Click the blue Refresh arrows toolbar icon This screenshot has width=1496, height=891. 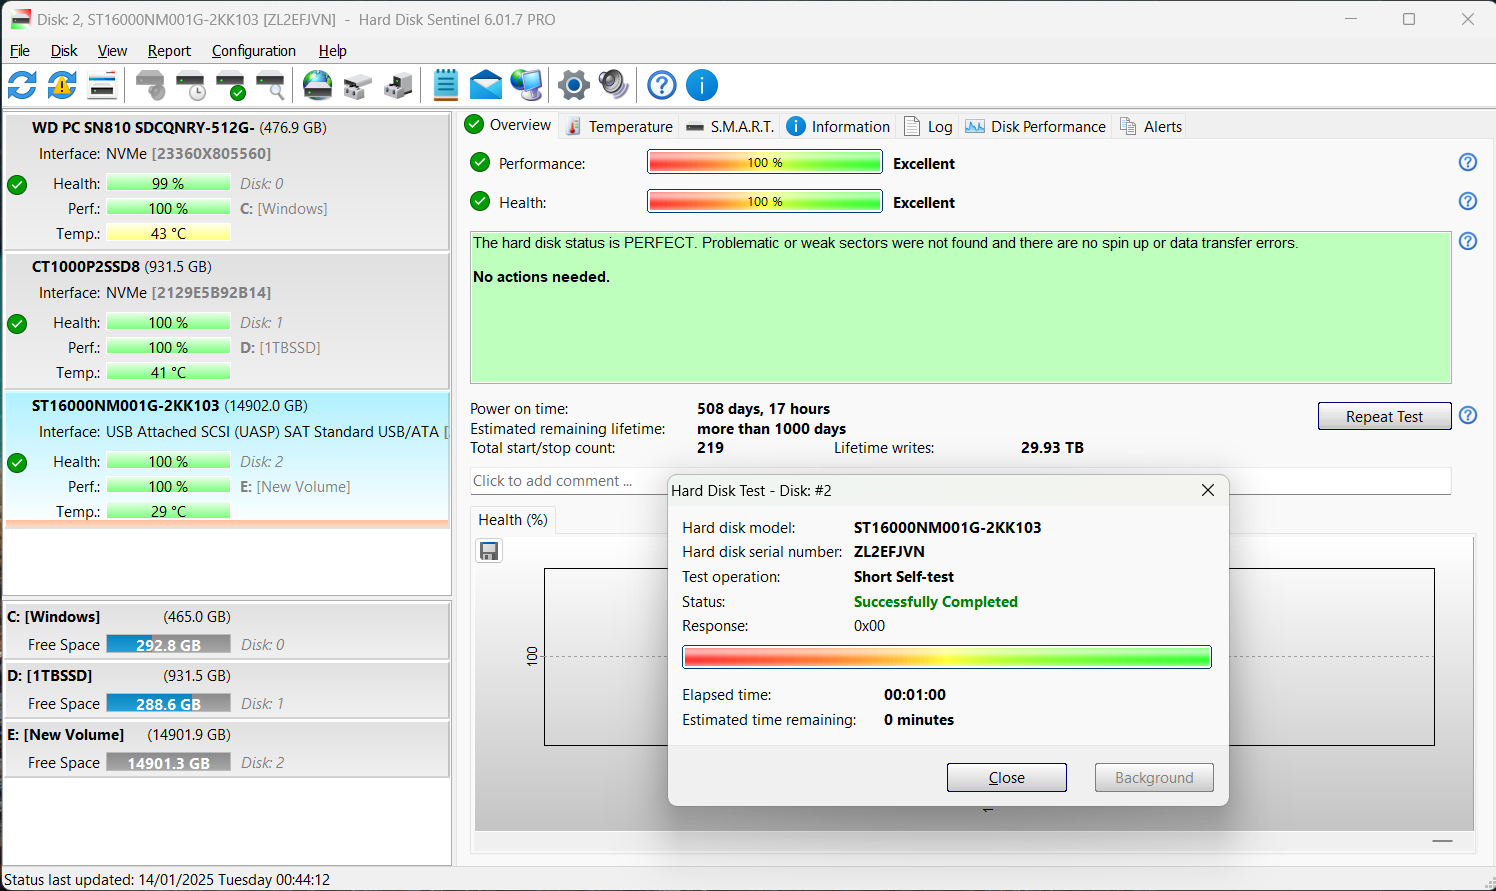[x=22, y=85]
